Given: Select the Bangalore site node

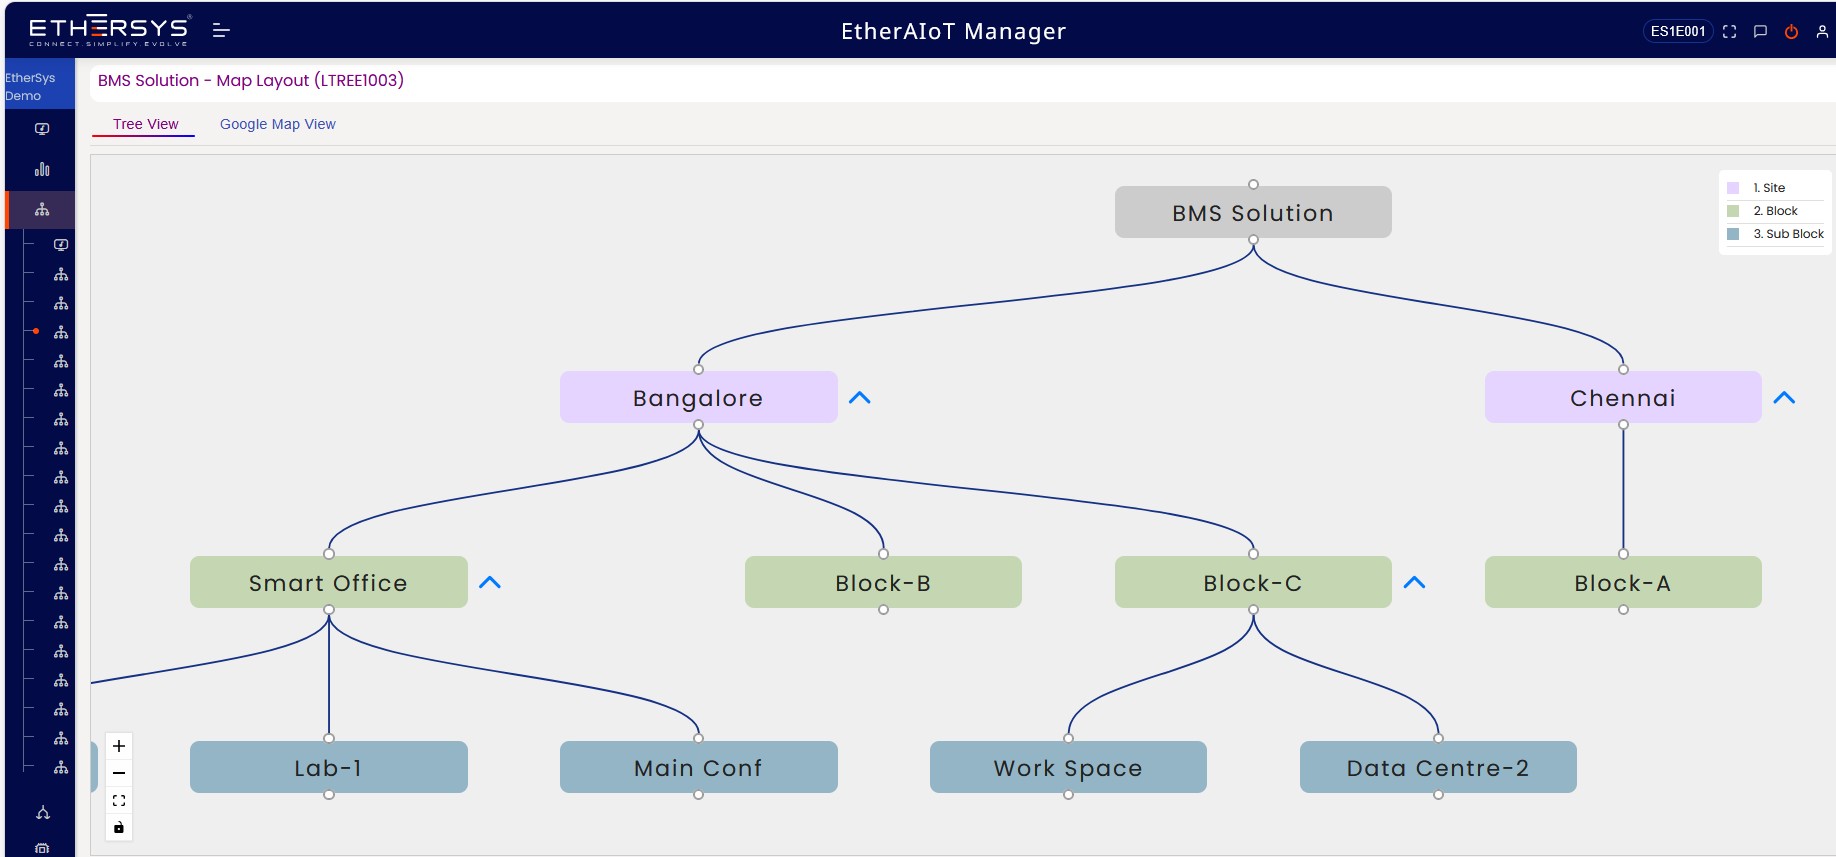Looking at the screenshot, I should point(698,397).
